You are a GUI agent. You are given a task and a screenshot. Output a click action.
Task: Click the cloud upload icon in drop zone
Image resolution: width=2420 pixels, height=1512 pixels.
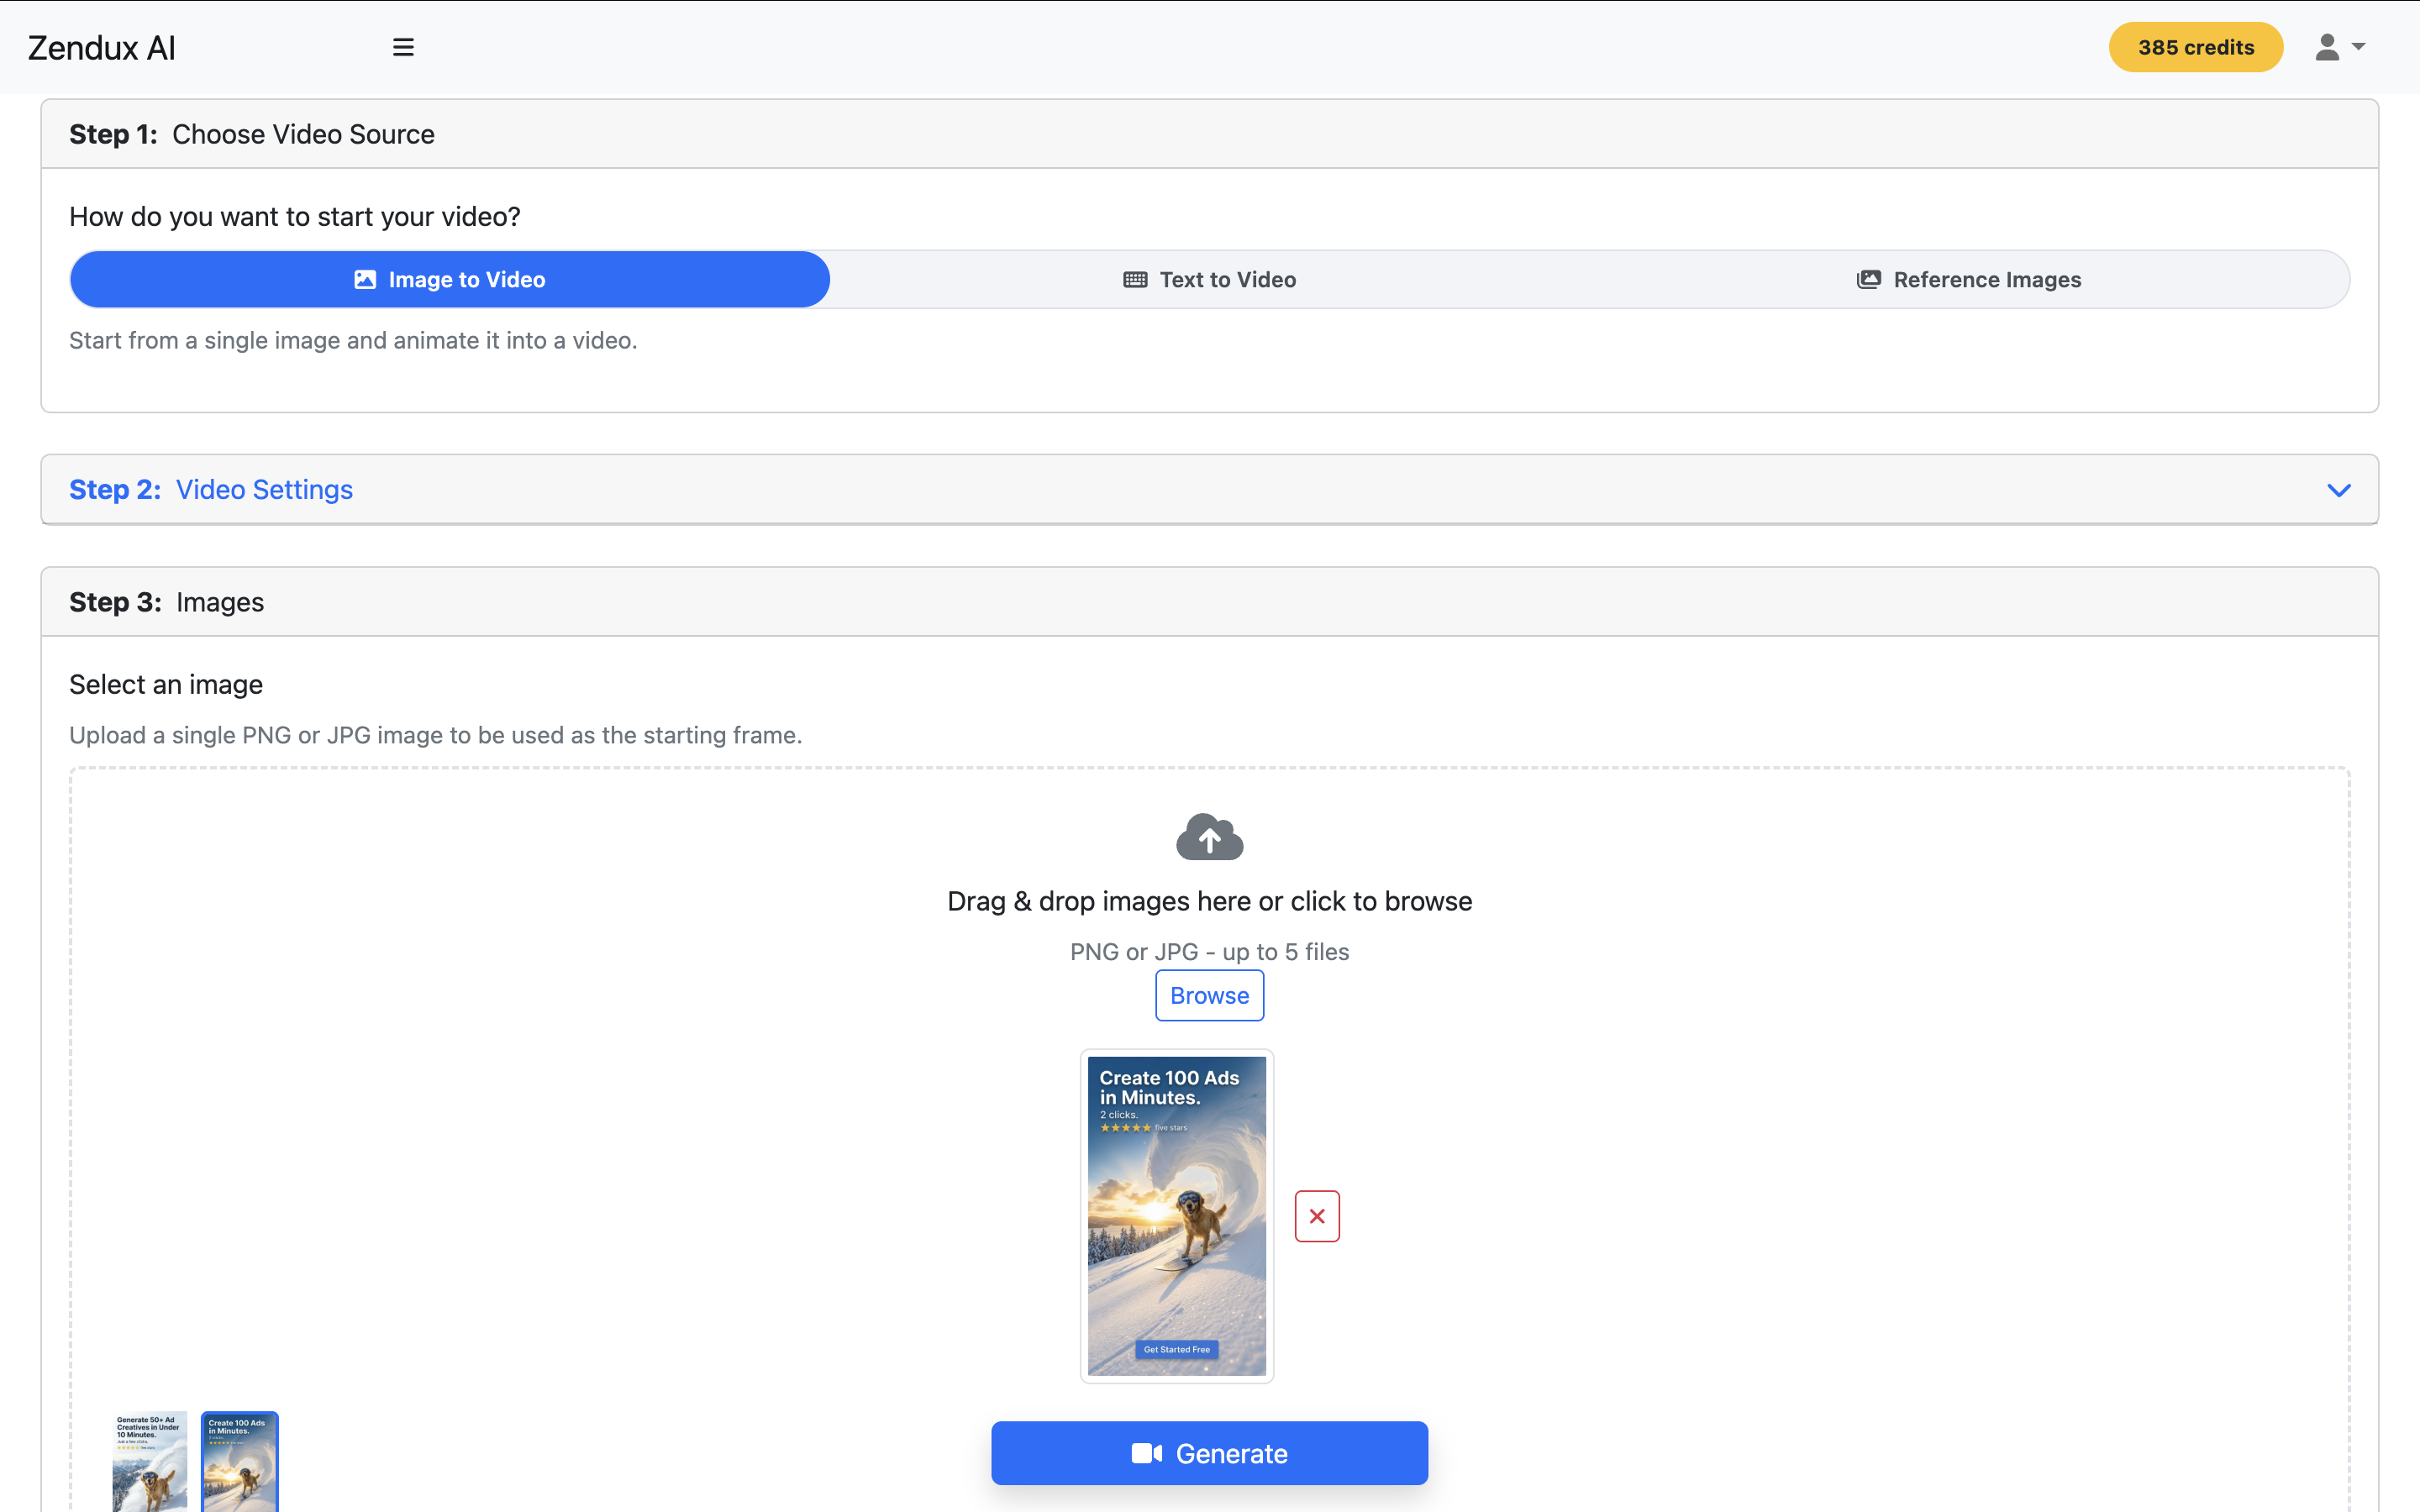pos(1209,836)
